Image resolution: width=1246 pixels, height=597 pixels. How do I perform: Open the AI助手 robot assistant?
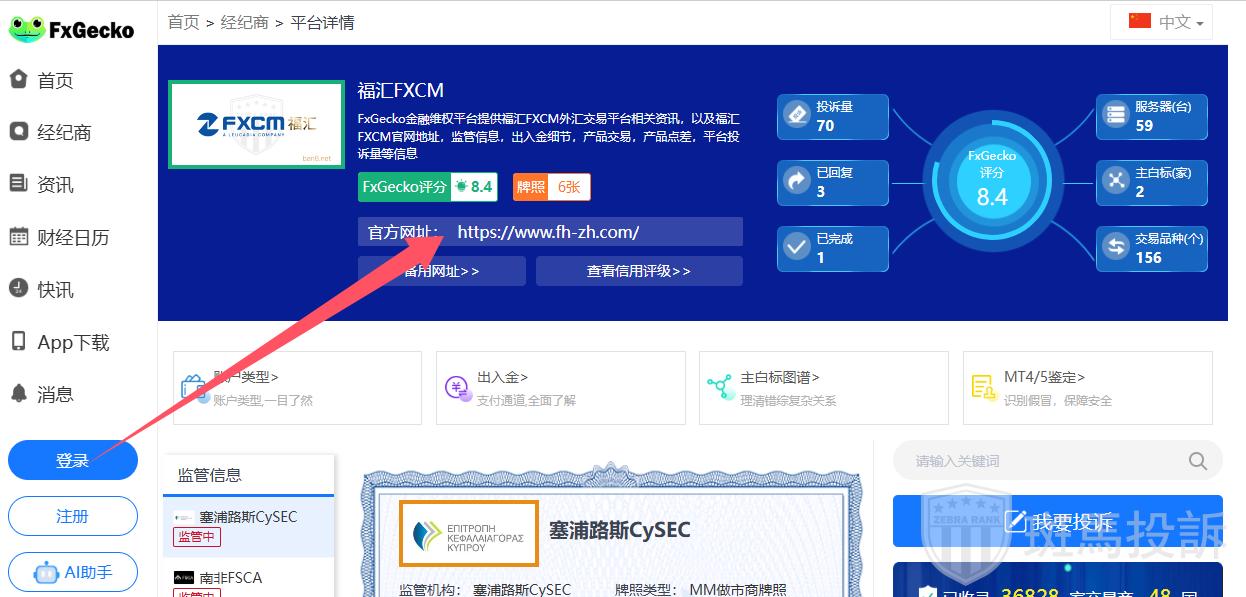click(73, 572)
